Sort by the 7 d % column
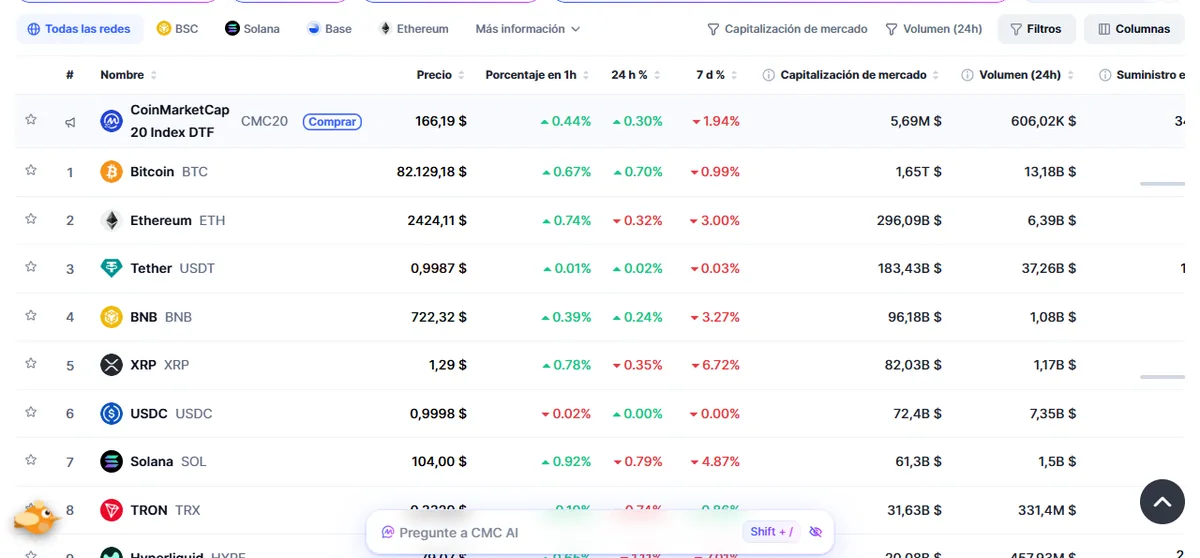 717,75
